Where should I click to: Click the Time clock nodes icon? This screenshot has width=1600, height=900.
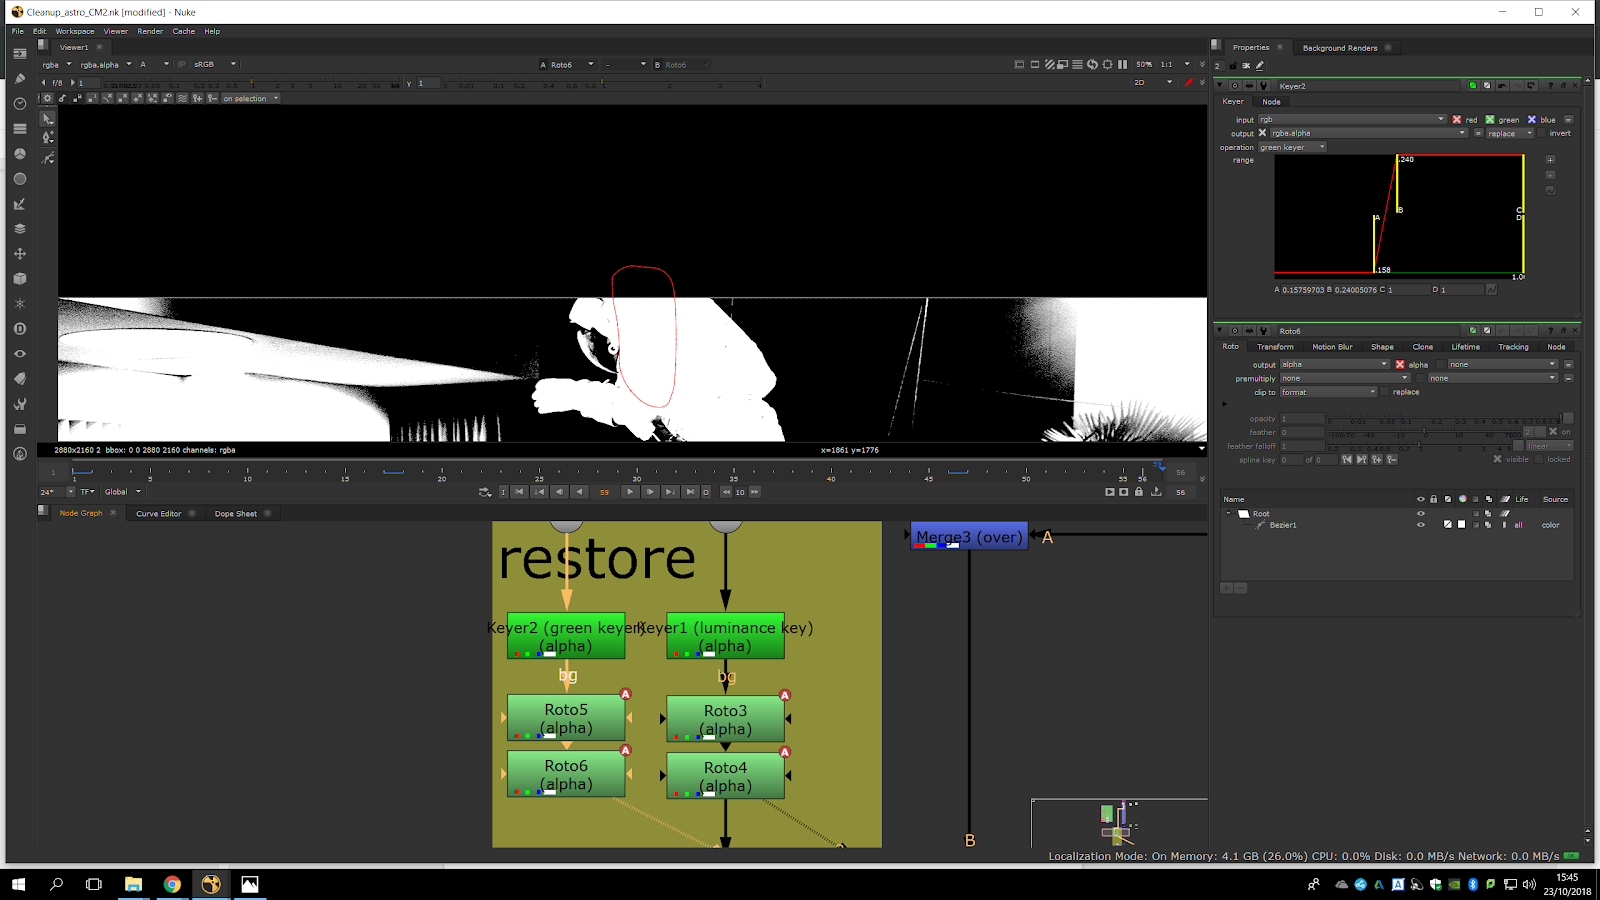19,104
